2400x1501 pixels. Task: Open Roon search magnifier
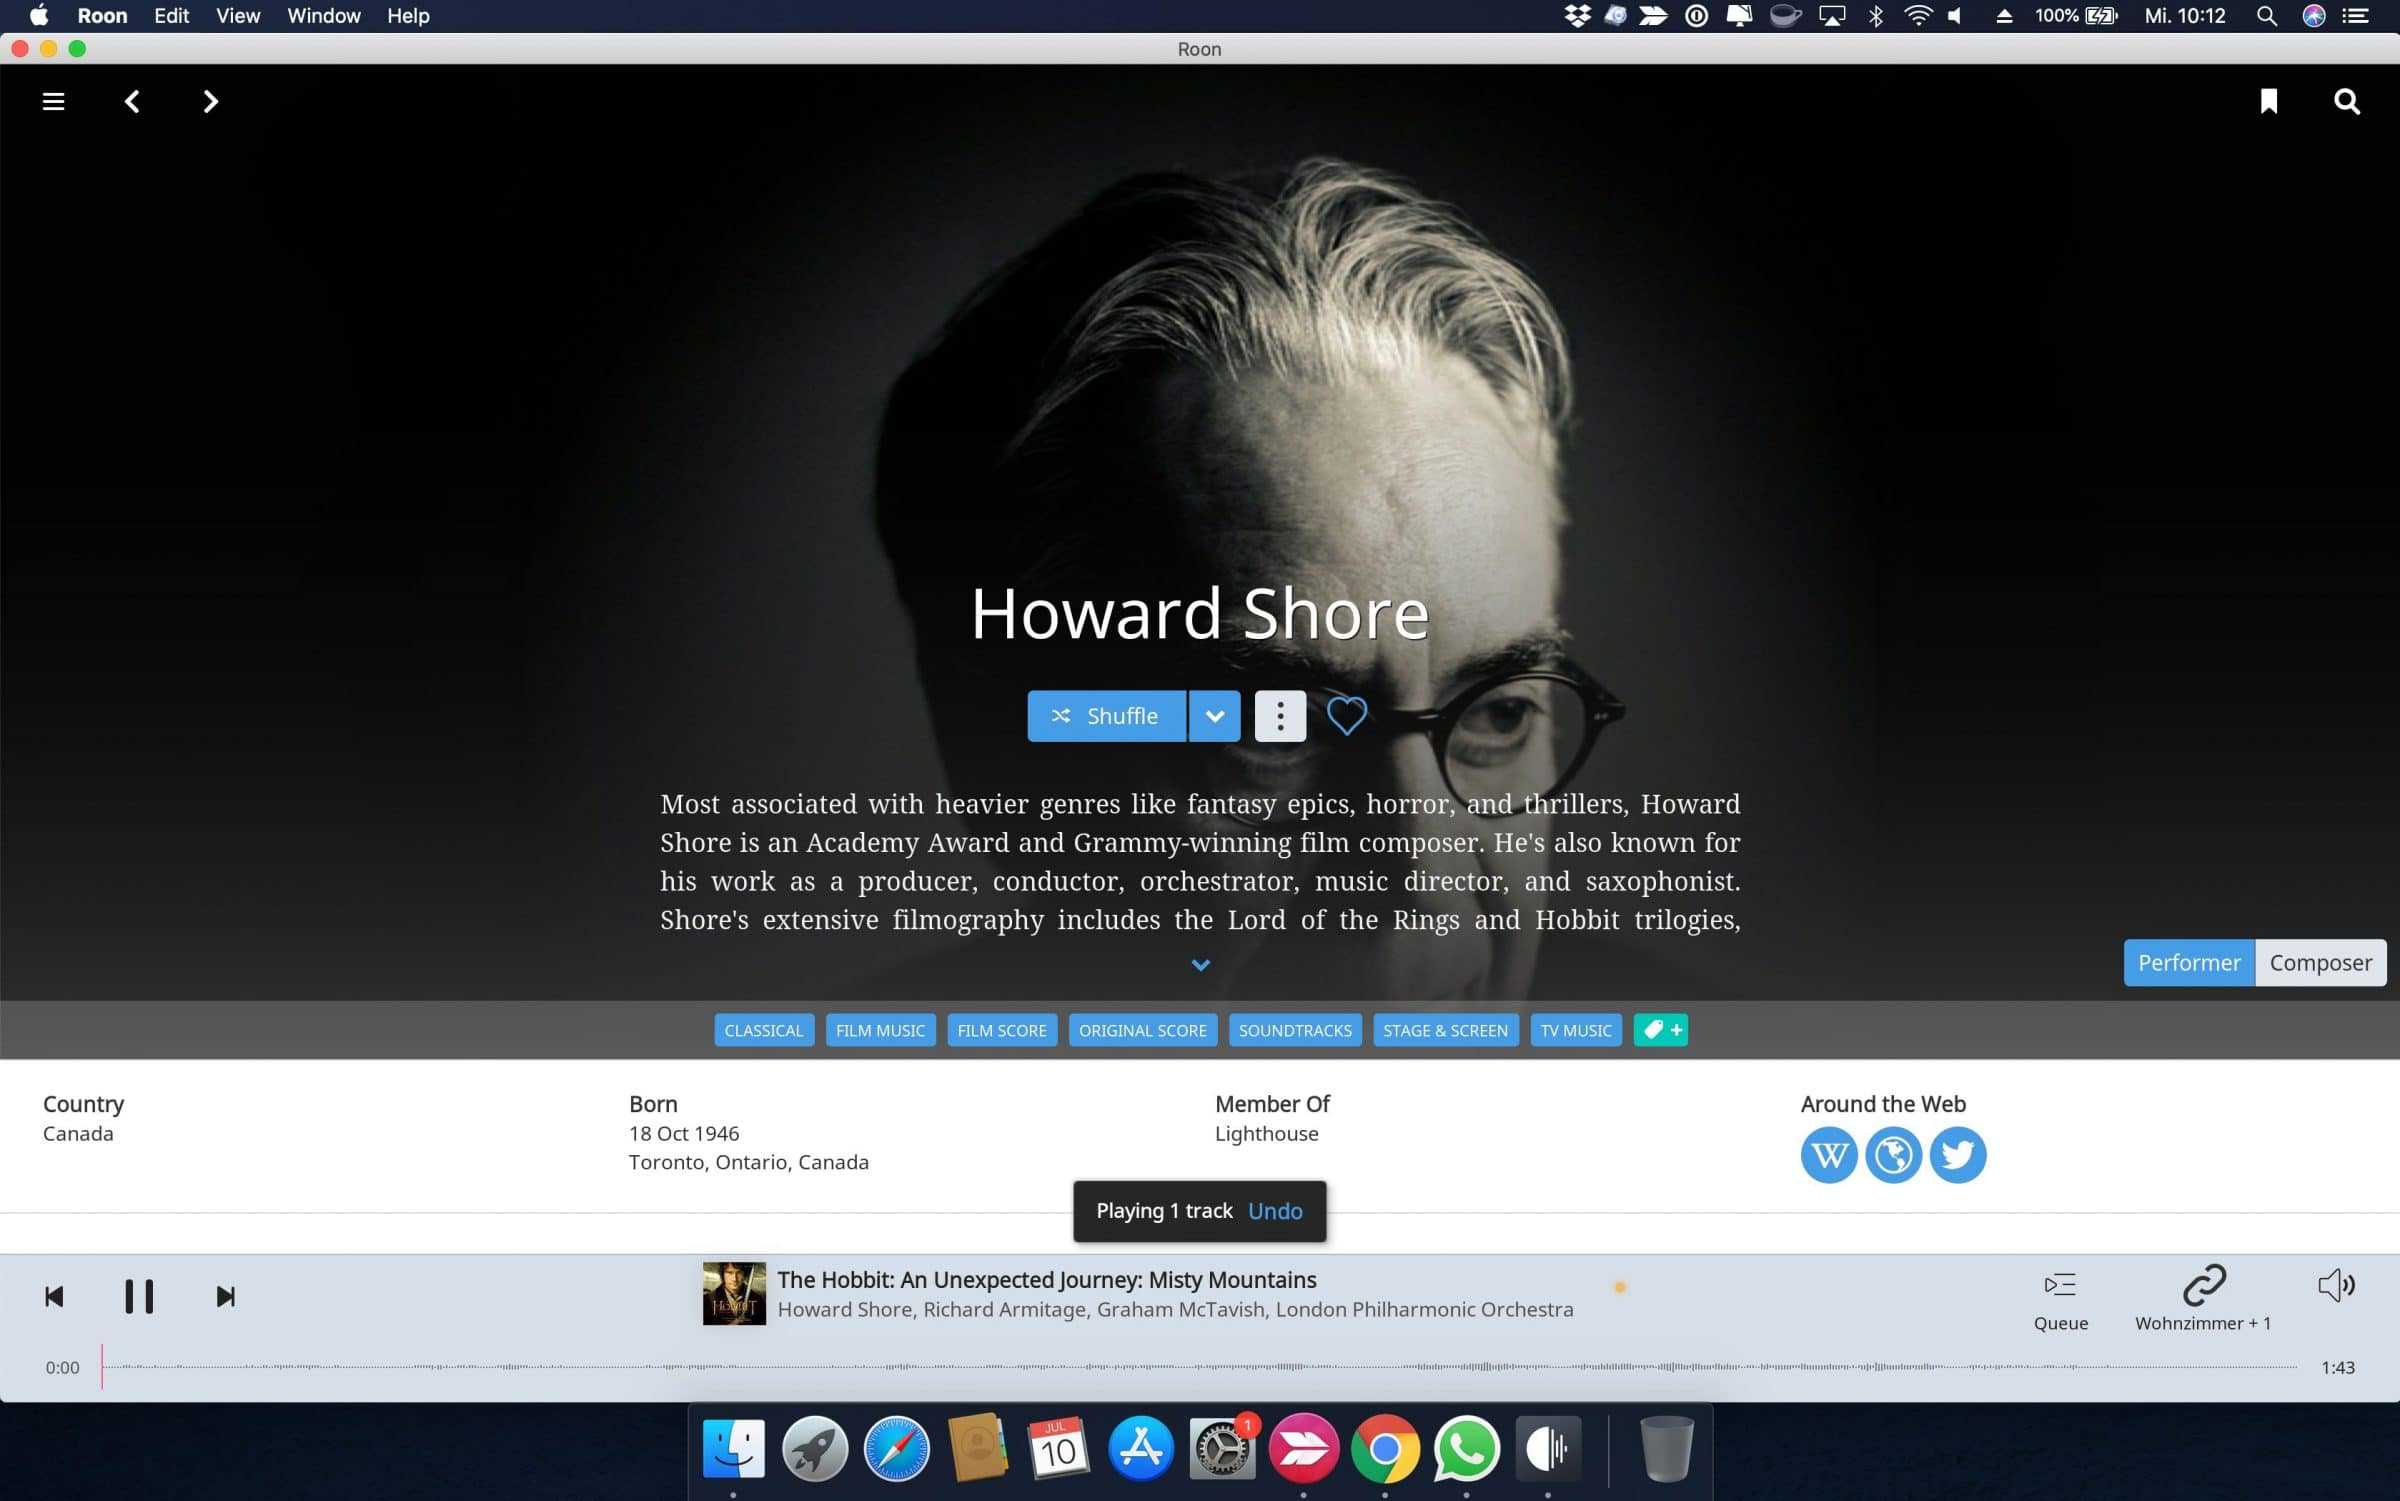coord(2346,101)
